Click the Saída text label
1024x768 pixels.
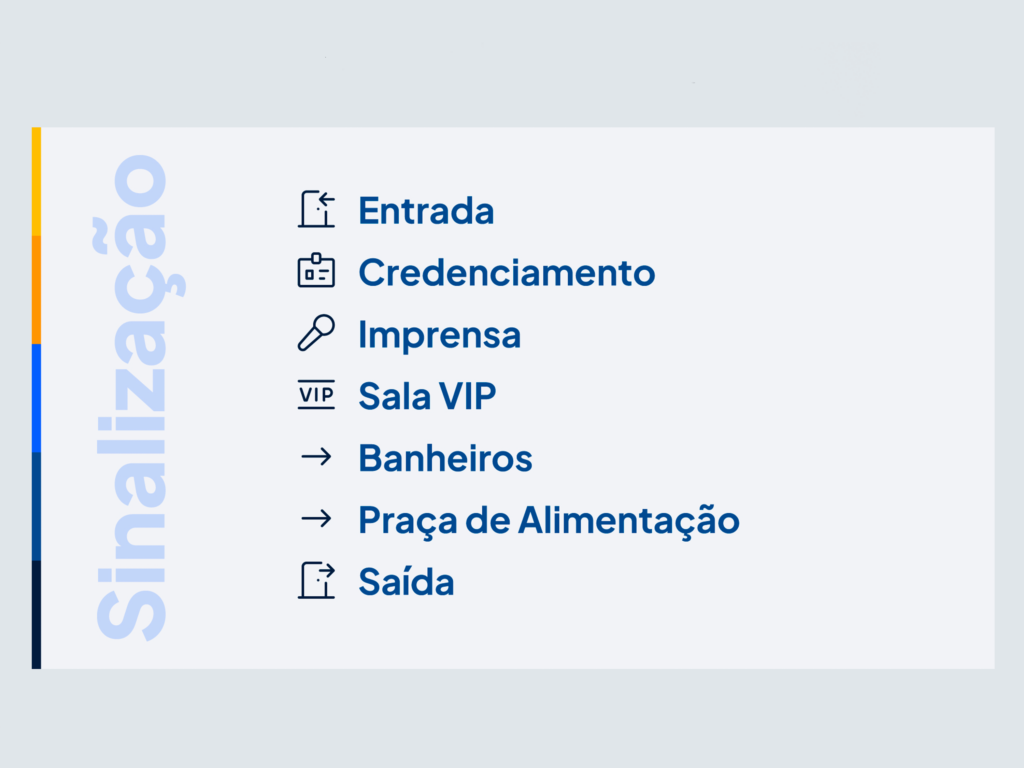click(x=406, y=581)
